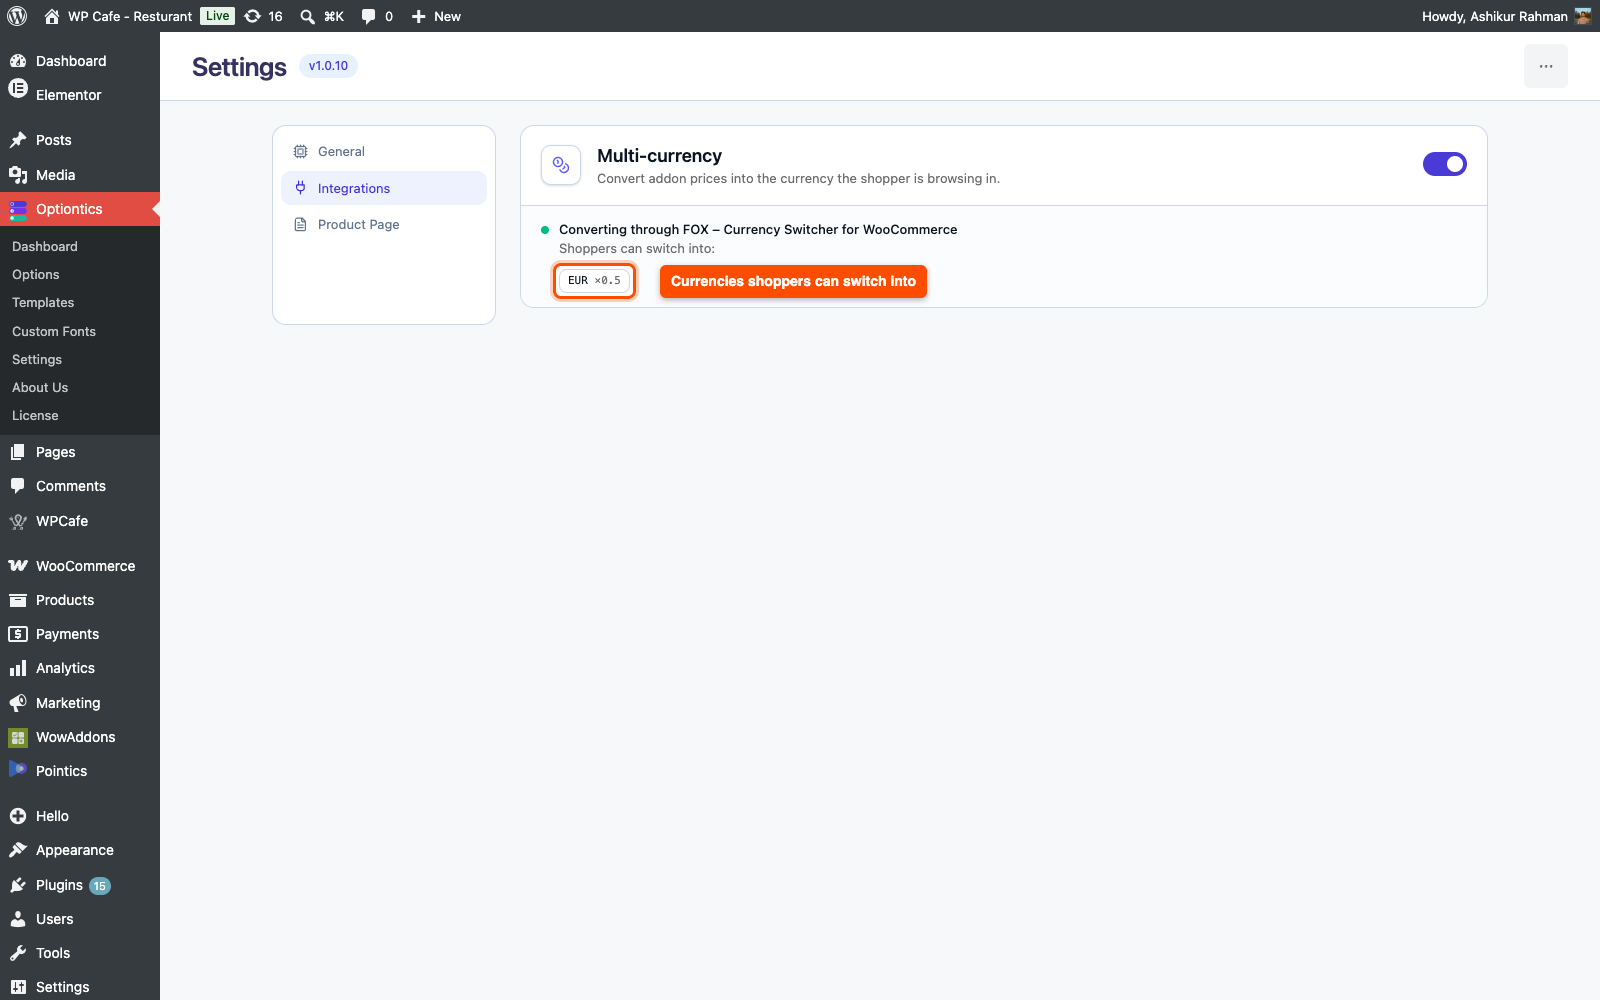Image resolution: width=1600 pixels, height=1000 pixels.
Task: Click the Dashboard gauge icon in sidebar
Action: click(x=18, y=61)
